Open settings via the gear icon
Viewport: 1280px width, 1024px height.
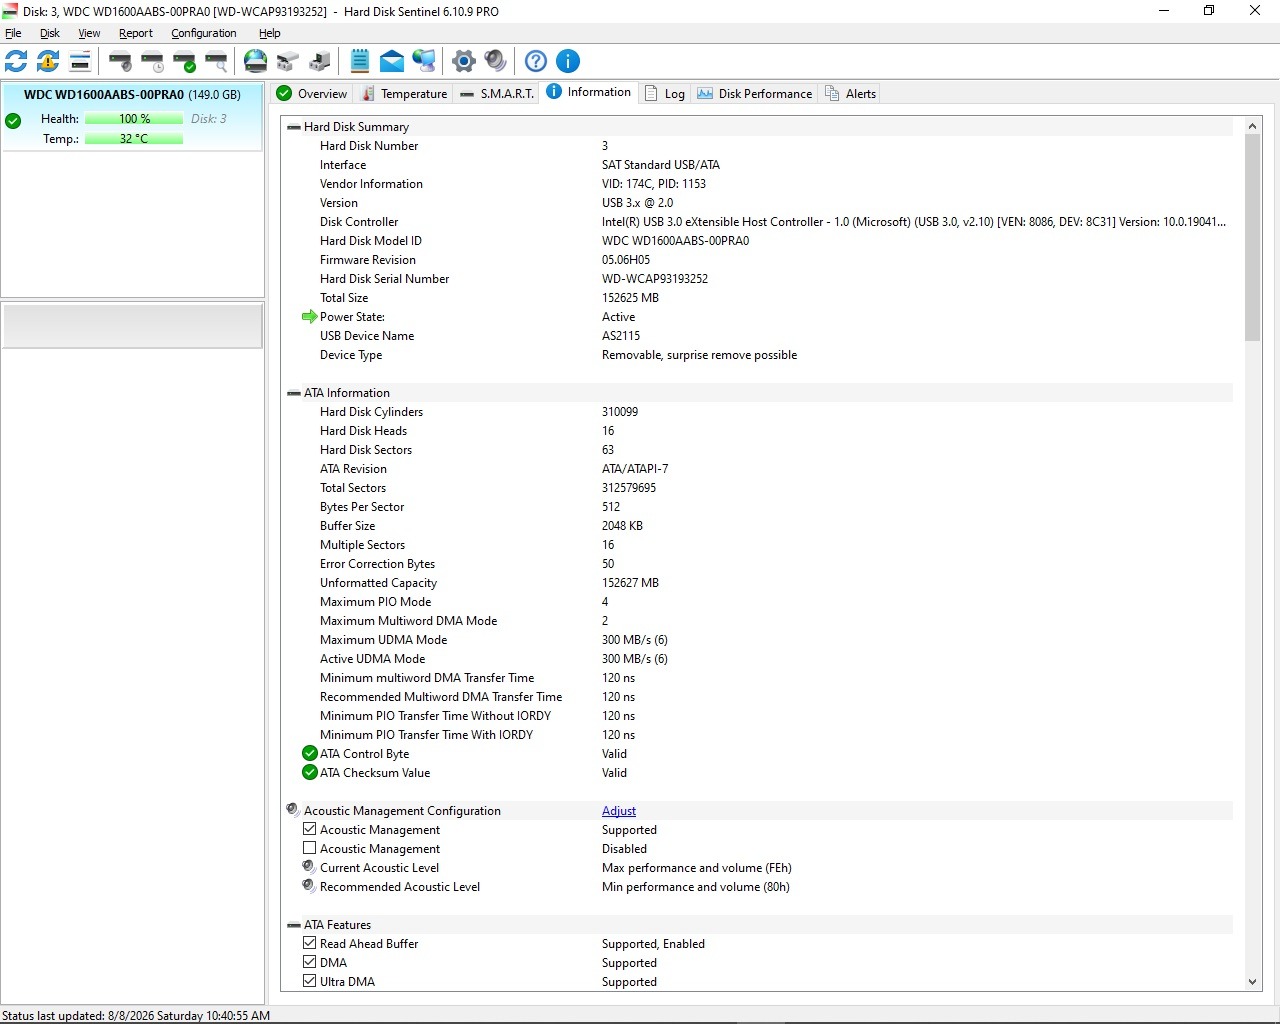click(464, 61)
